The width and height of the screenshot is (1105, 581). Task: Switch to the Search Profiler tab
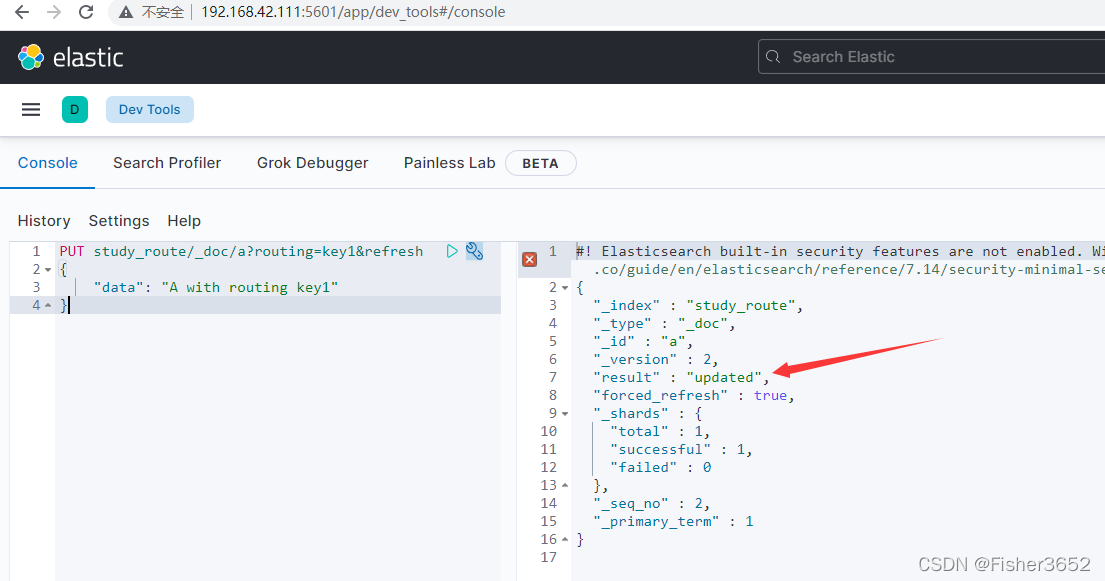tap(167, 163)
